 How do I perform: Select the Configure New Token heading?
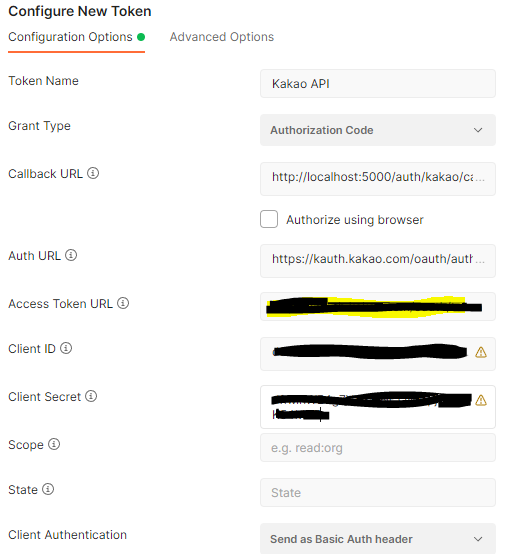(x=80, y=11)
